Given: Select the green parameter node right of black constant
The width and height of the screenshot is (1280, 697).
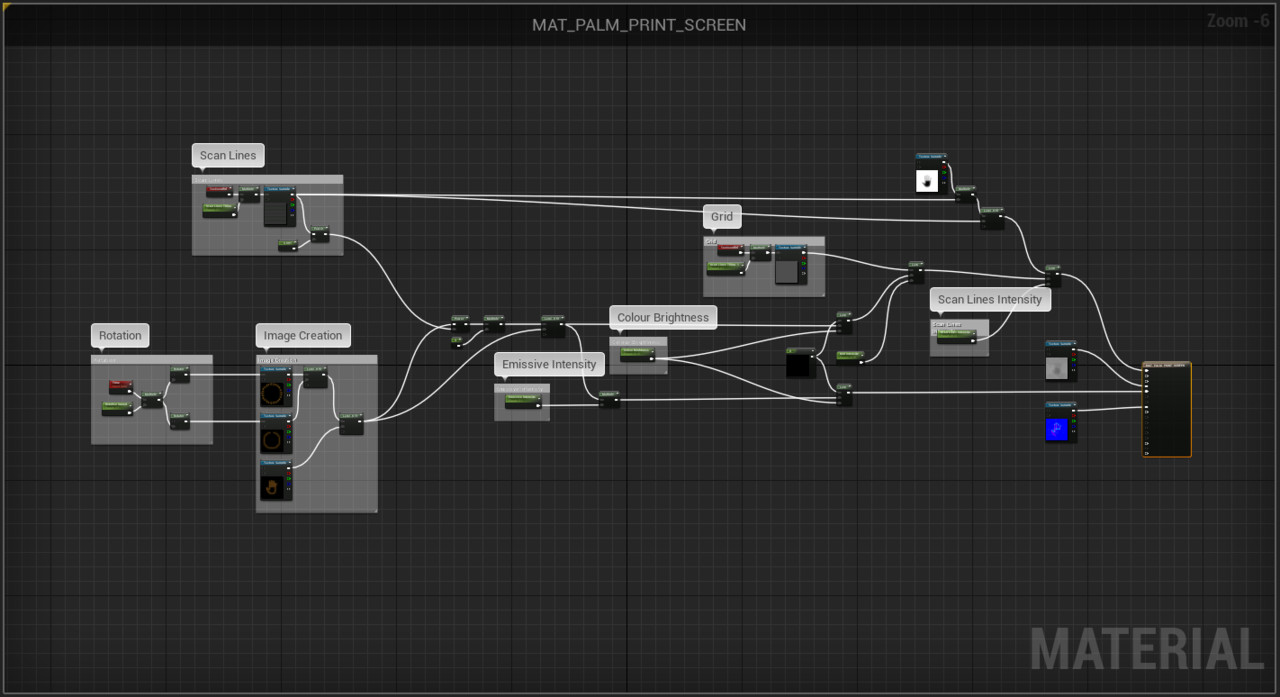Looking at the screenshot, I should click(850, 357).
